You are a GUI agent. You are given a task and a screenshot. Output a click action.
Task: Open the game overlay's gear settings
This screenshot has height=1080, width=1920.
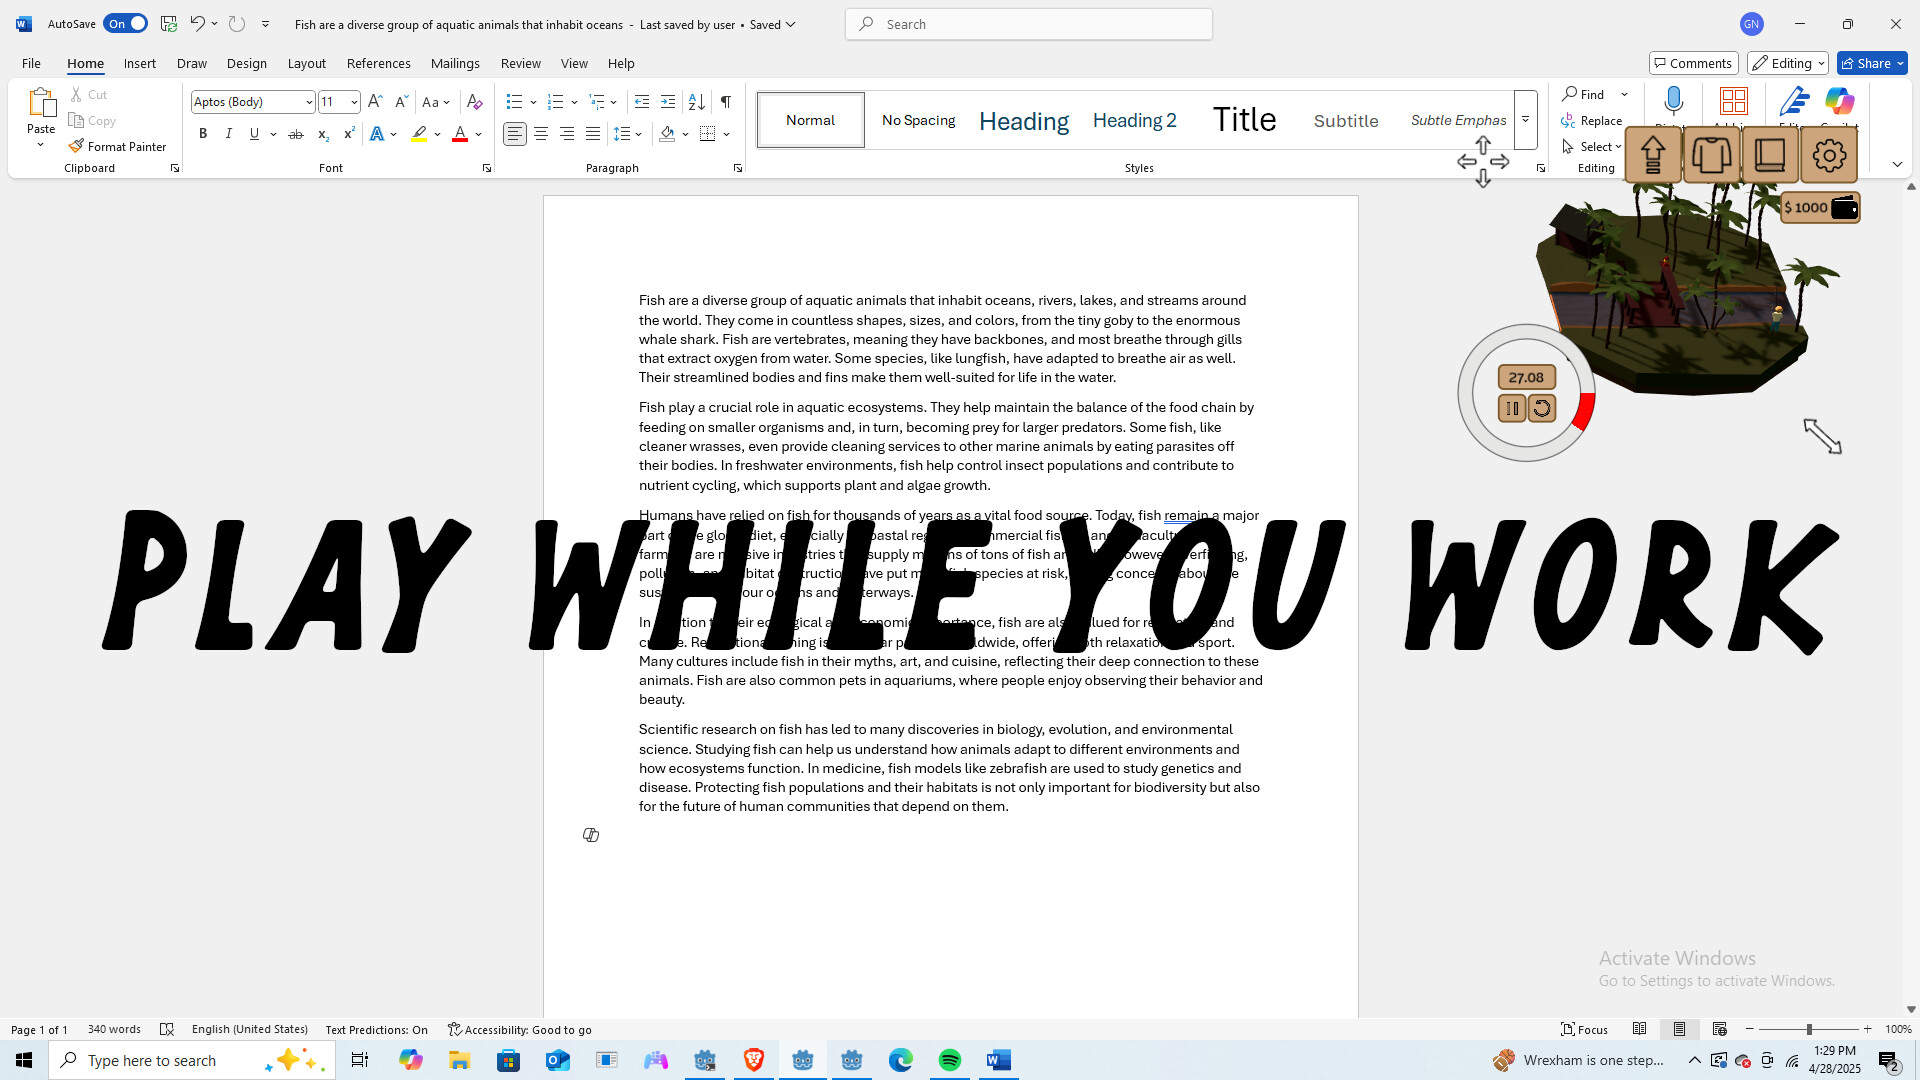[x=1829, y=155]
